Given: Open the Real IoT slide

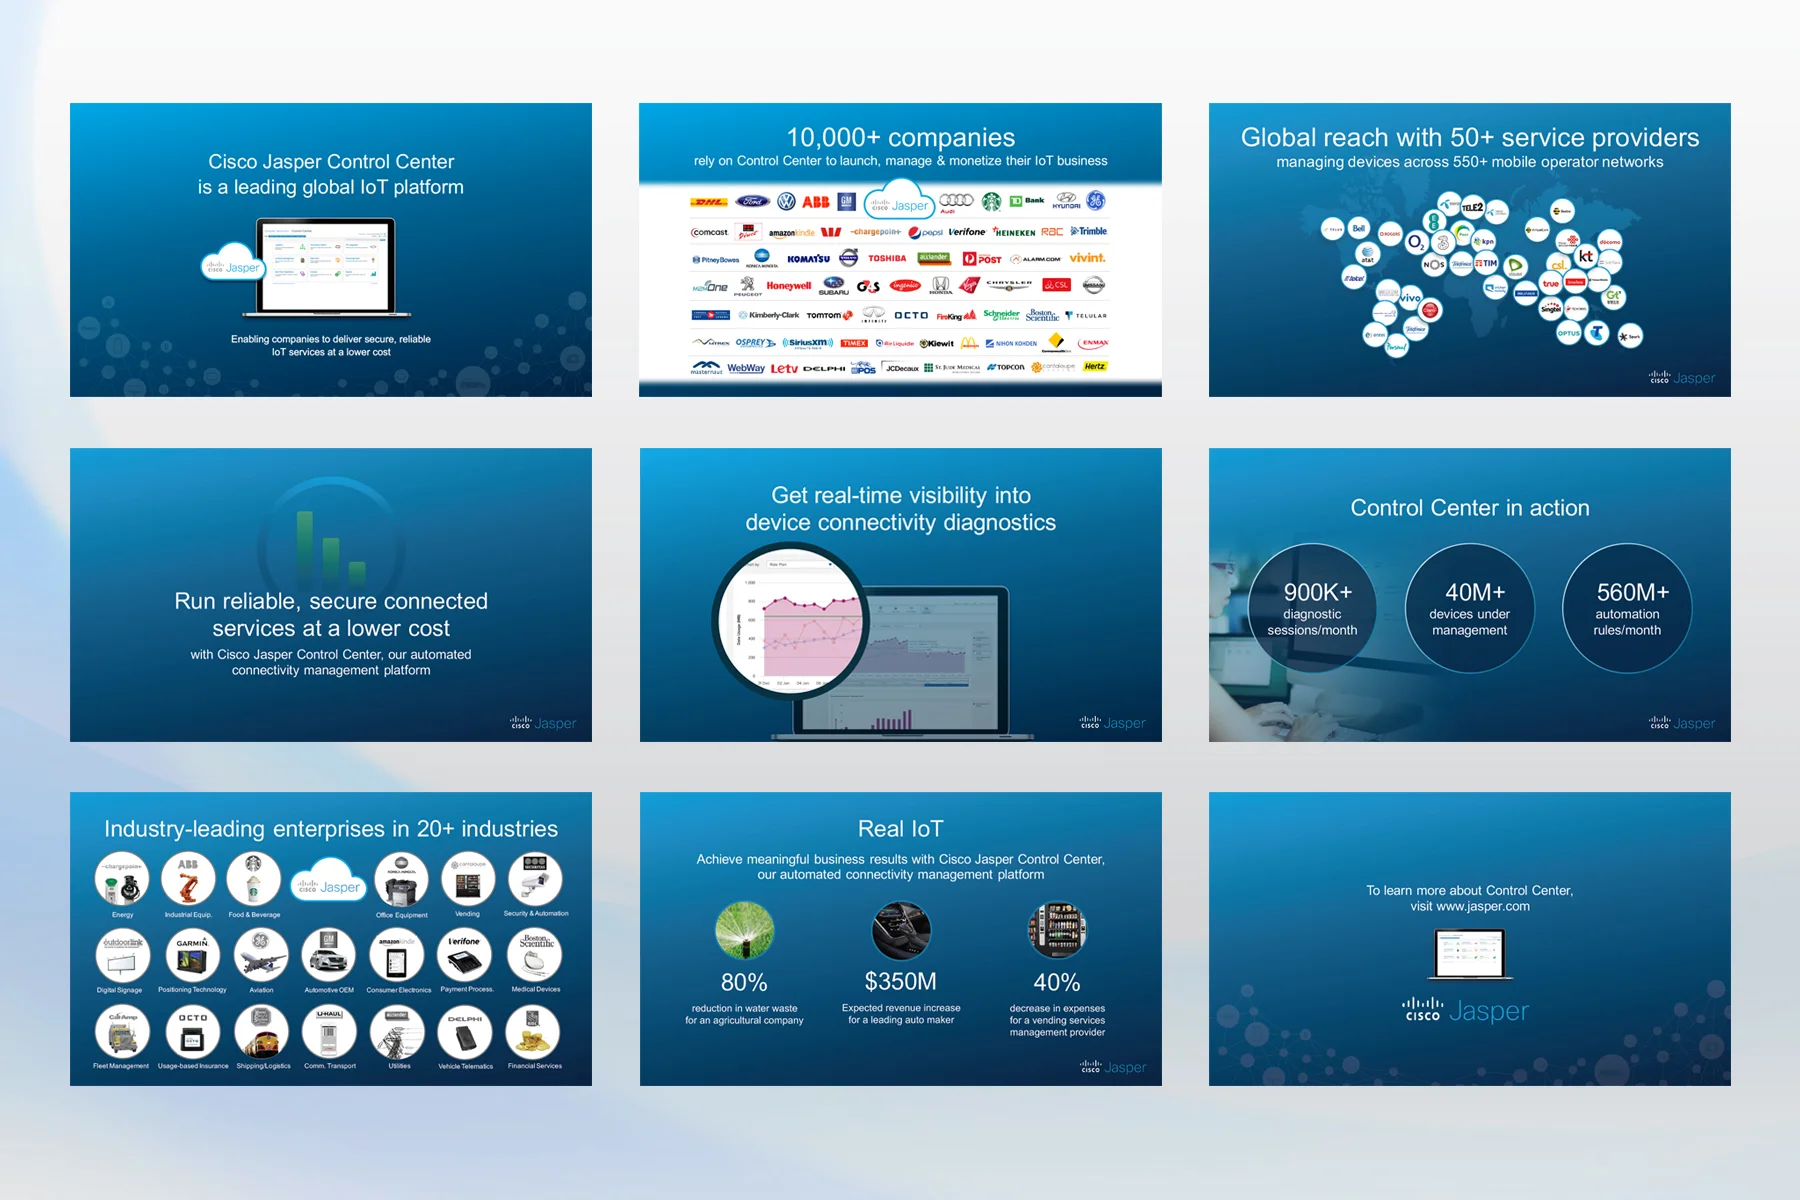Looking at the screenshot, I should point(898,828).
